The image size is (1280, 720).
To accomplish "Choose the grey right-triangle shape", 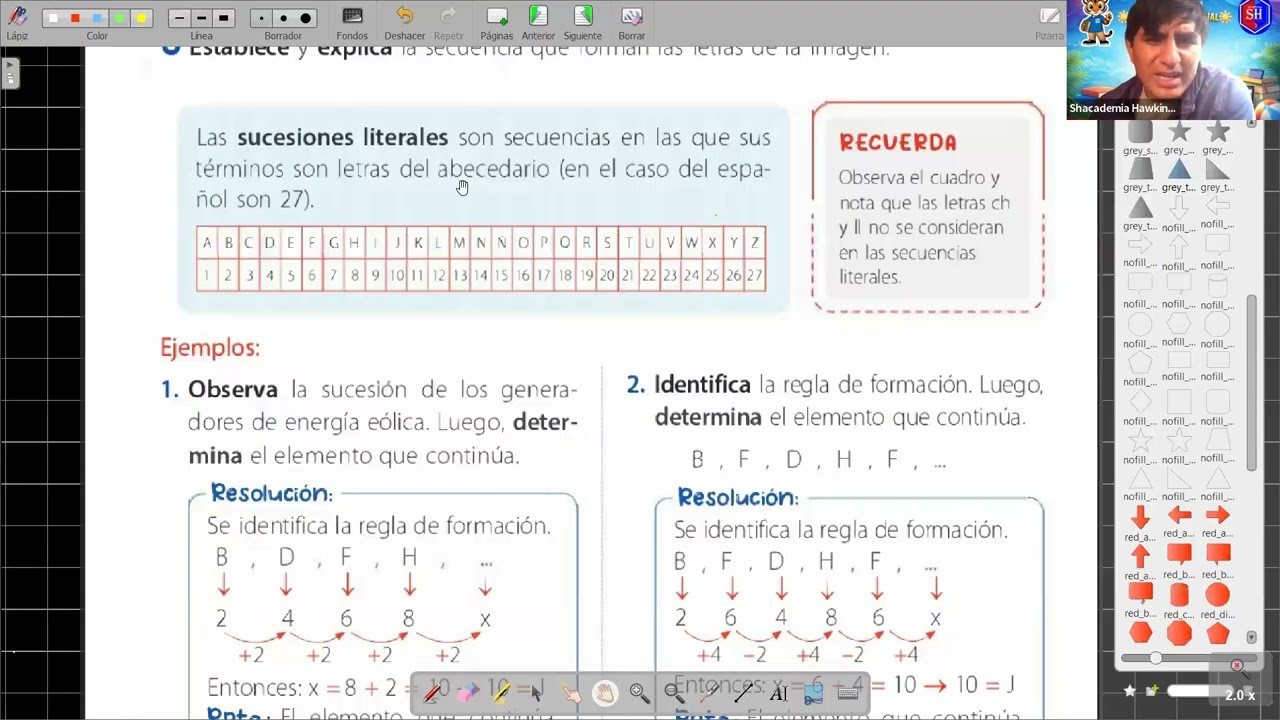I will pos(1217,169).
